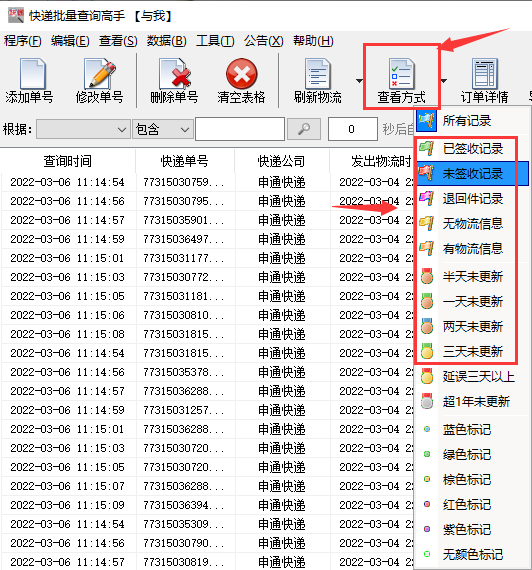
Task: Click the 添加单号 toolbar icon
Action: pyautogui.click(x=32, y=74)
